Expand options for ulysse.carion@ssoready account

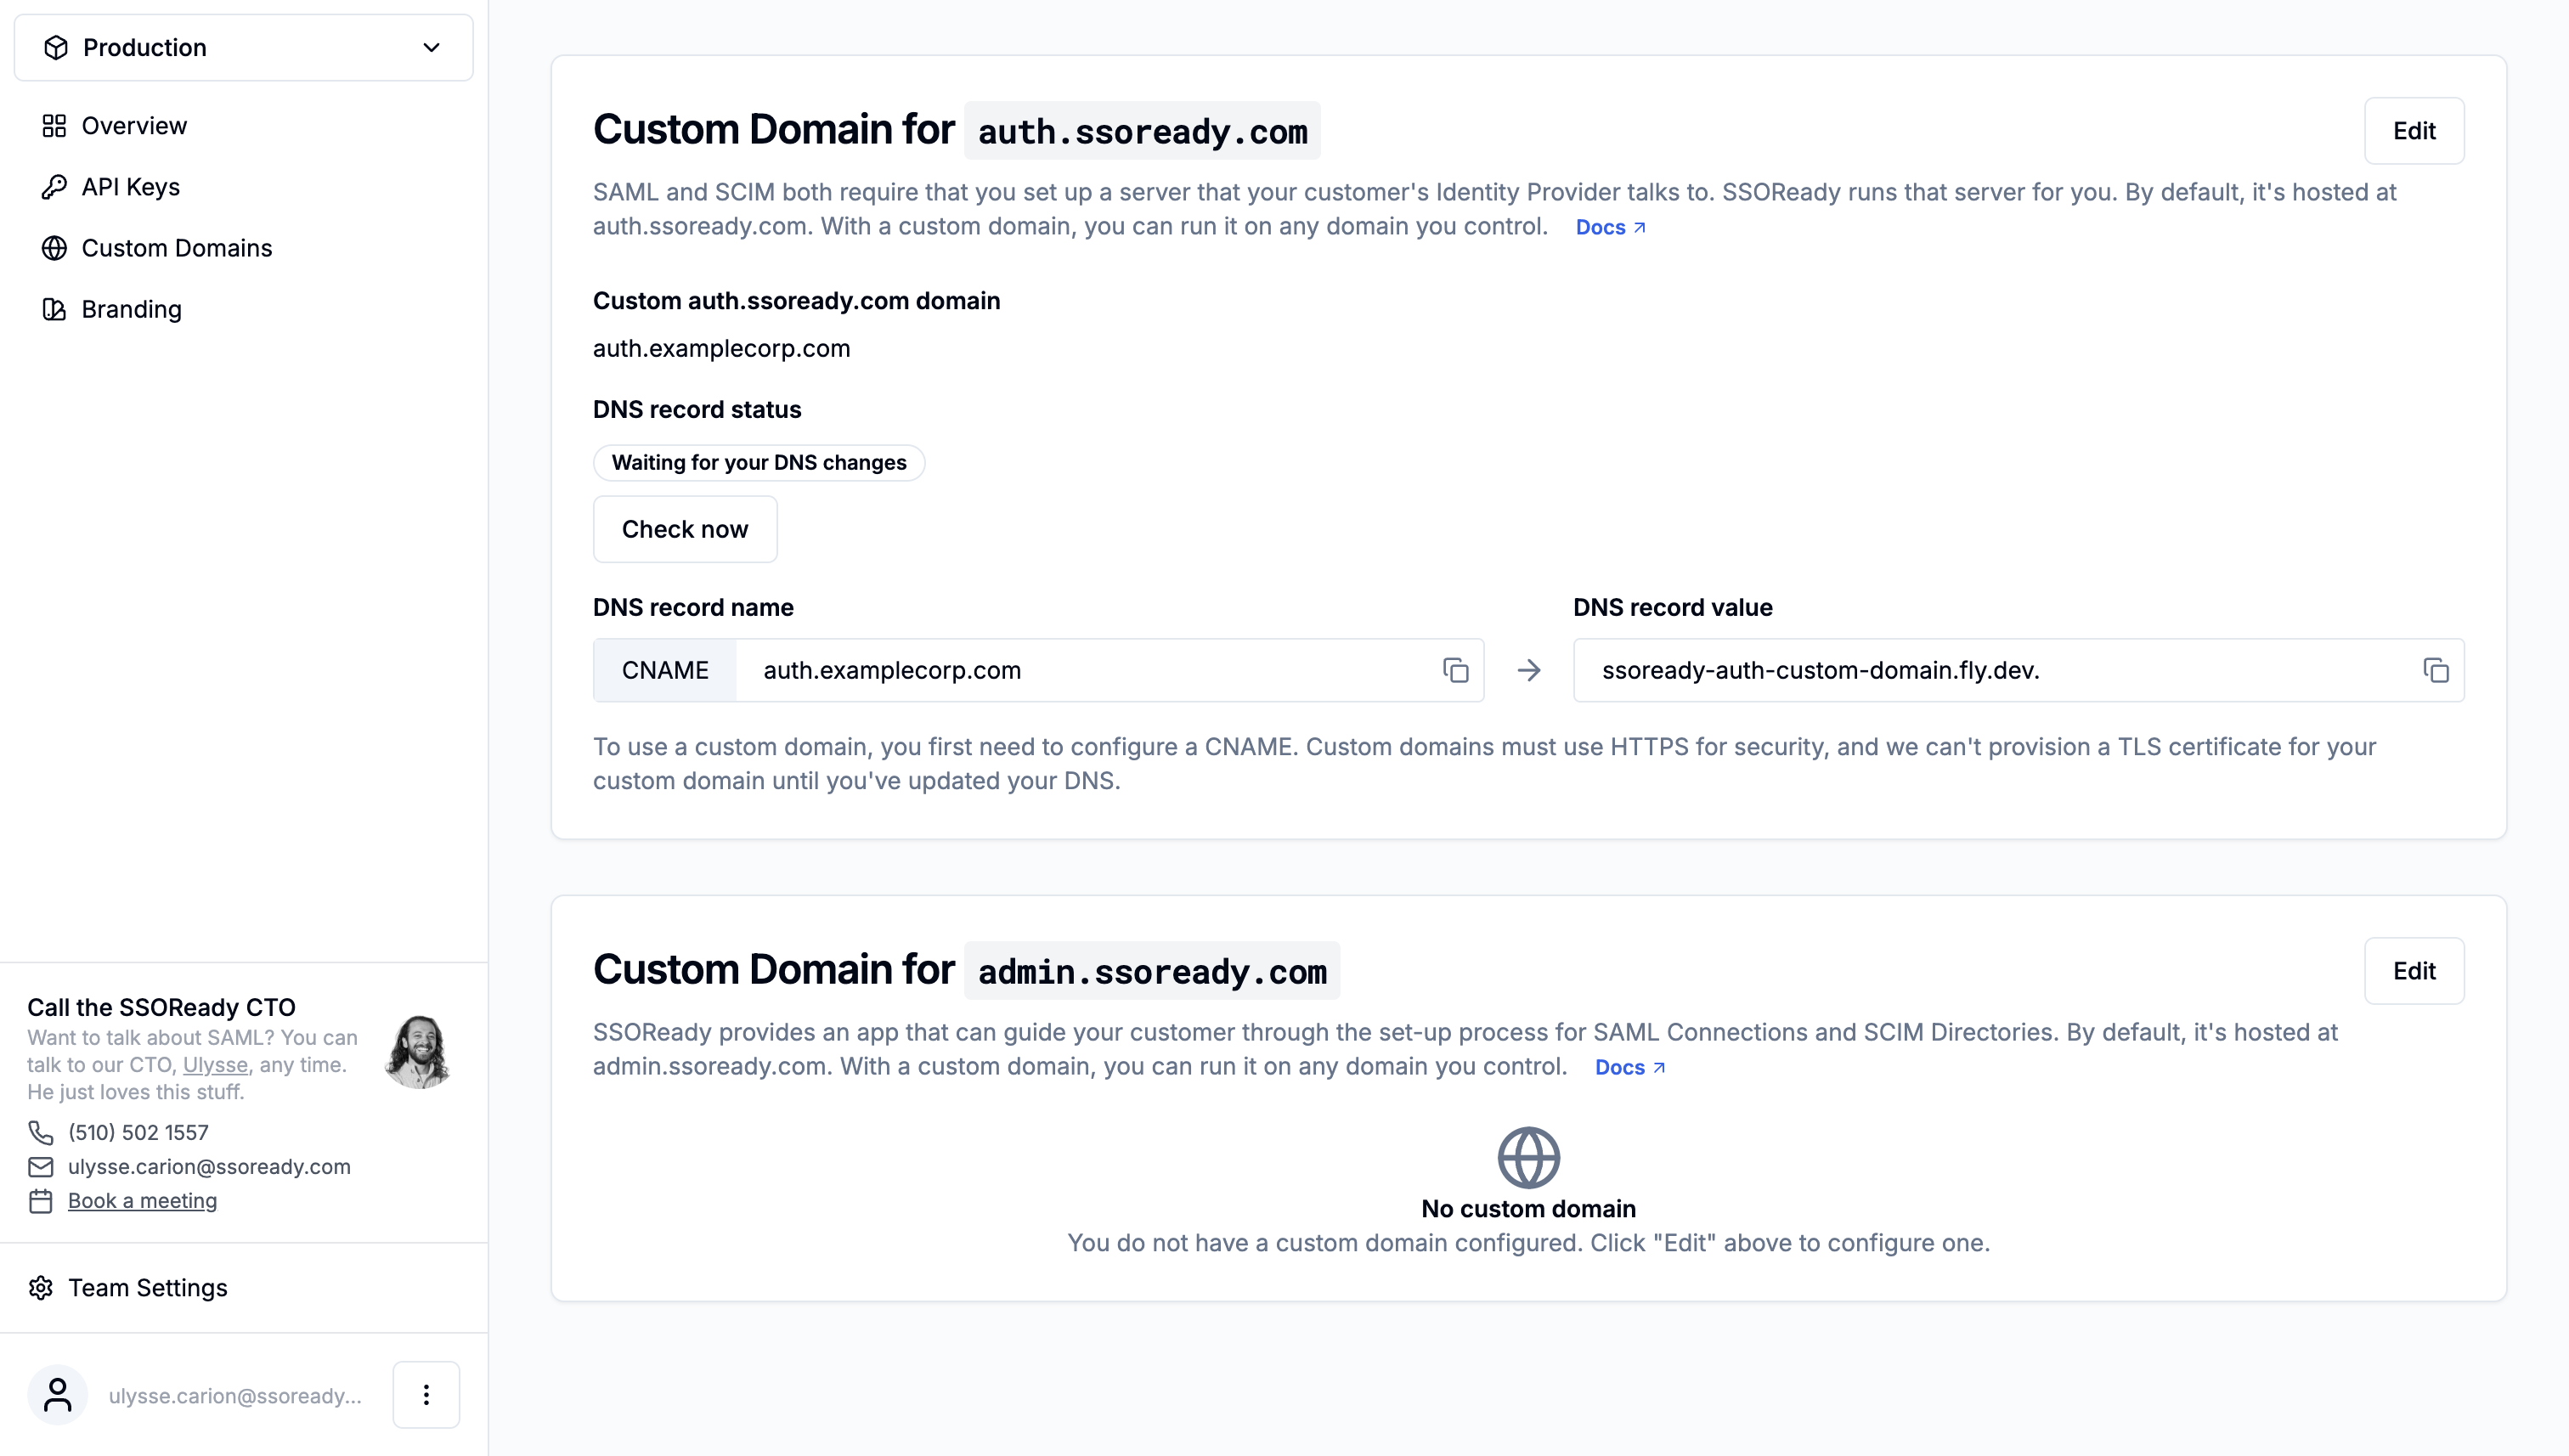[x=426, y=1394]
